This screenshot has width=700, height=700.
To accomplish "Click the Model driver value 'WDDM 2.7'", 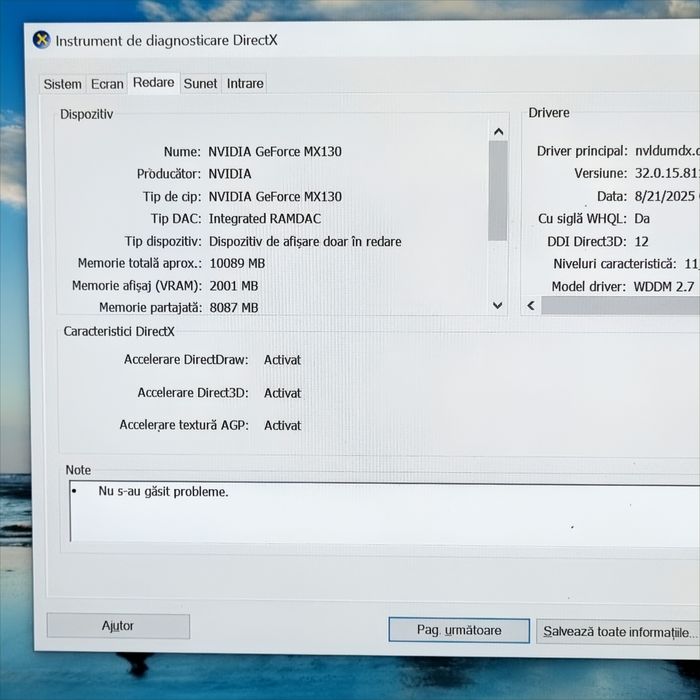I will pos(664,287).
